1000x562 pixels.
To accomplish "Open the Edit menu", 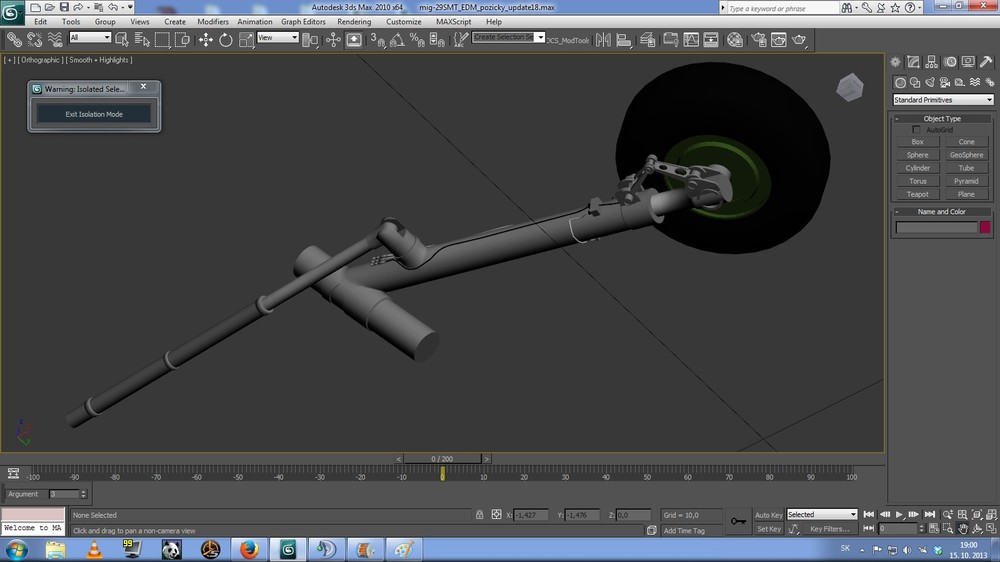I will click(41, 22).
